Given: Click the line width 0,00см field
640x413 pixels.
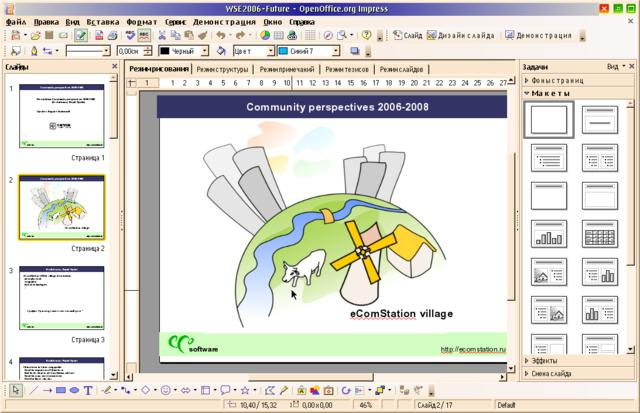Looking at the screenshot, I should [x=131, y=51].
